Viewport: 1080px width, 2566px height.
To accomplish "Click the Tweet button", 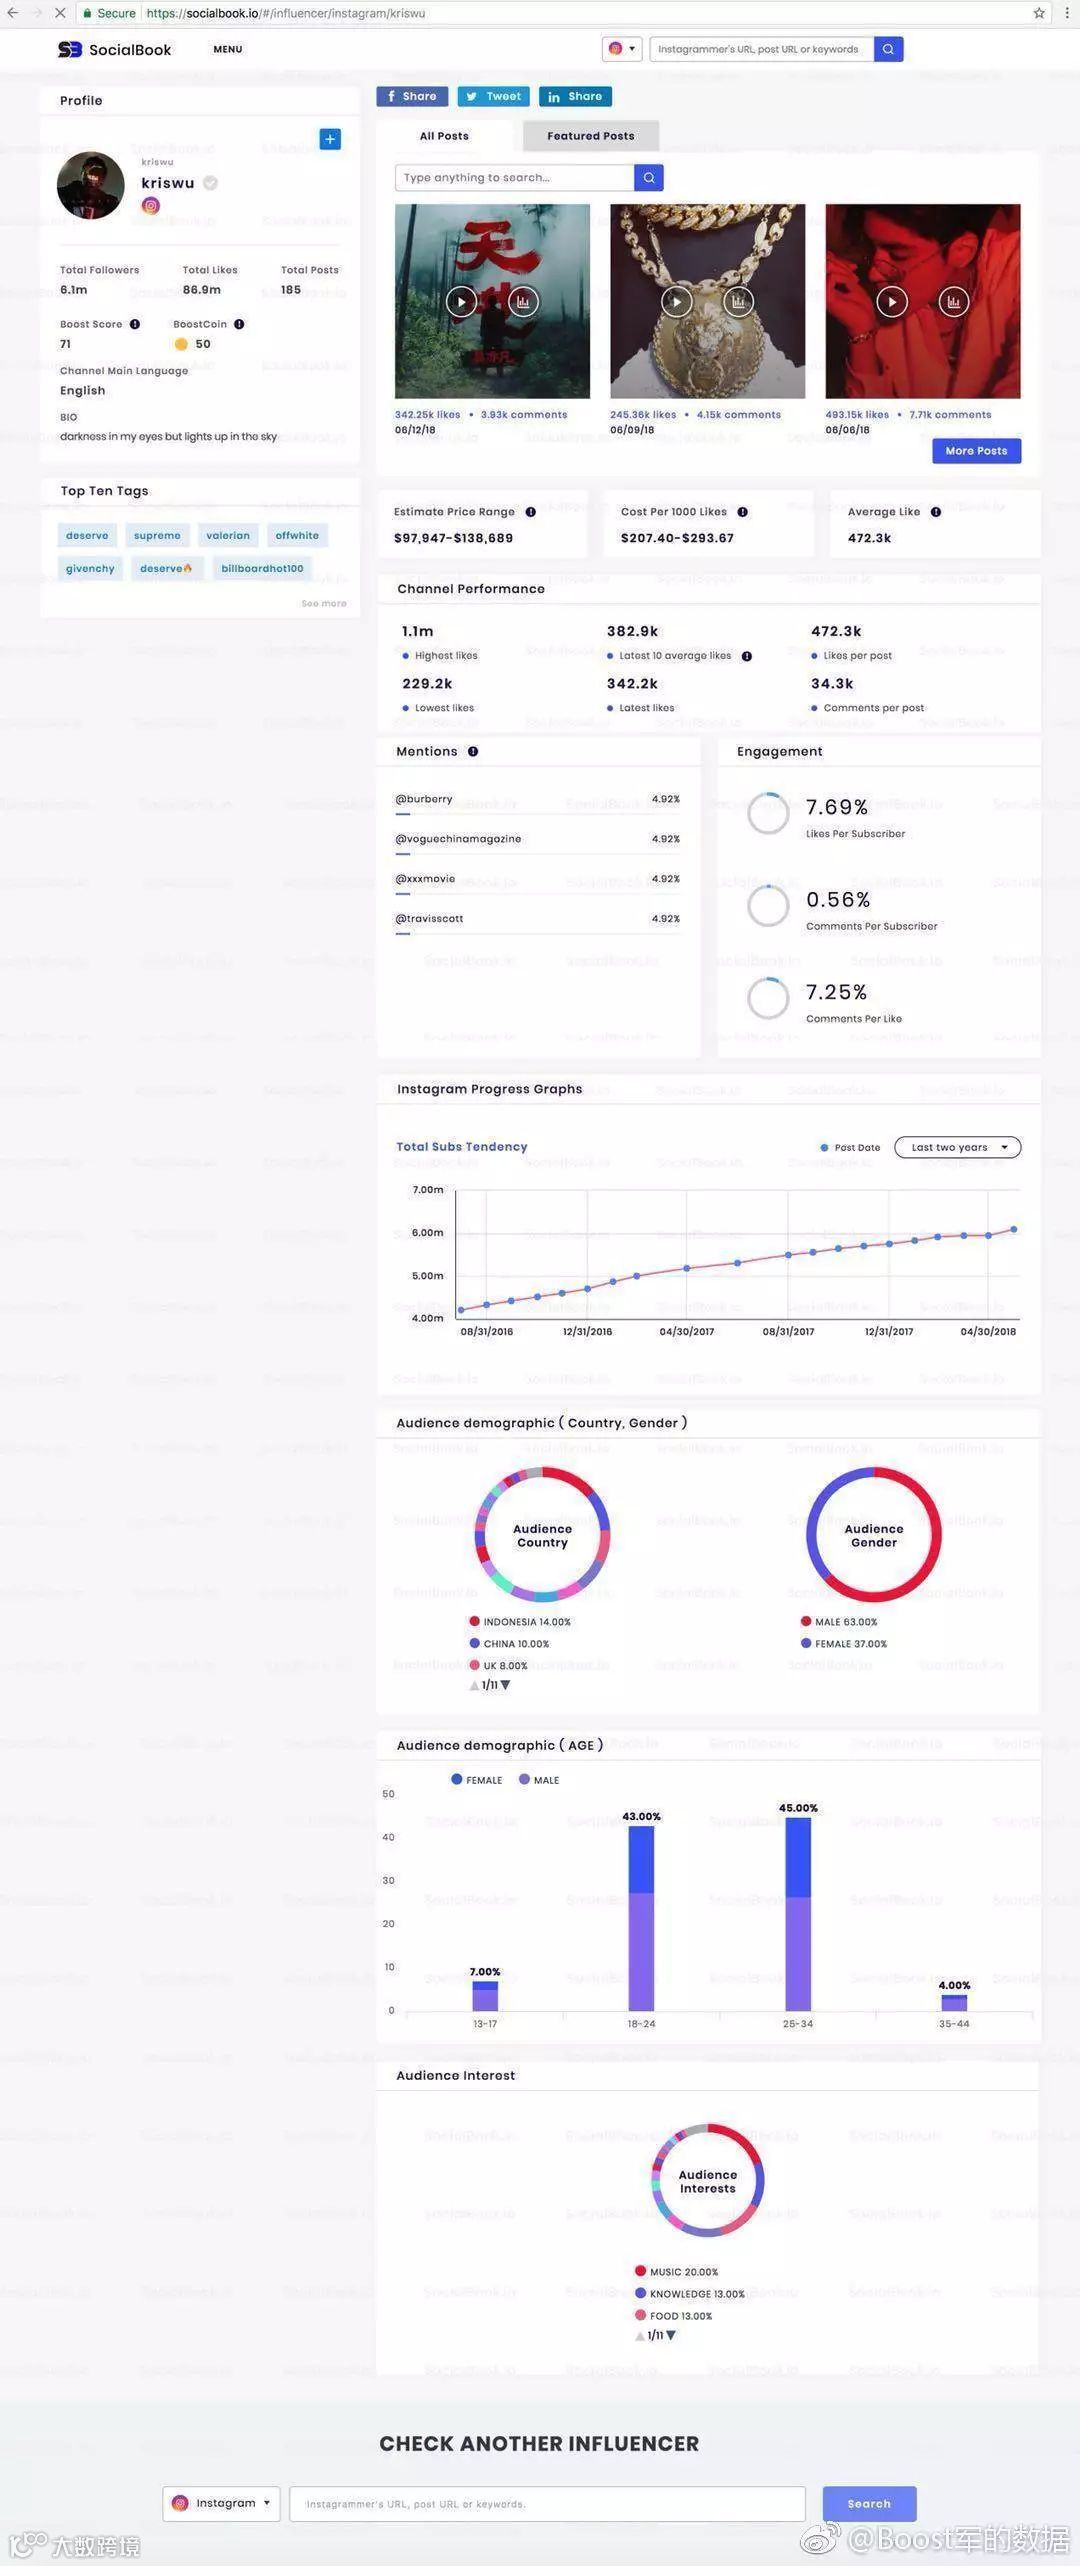I will tap(494, 96).
